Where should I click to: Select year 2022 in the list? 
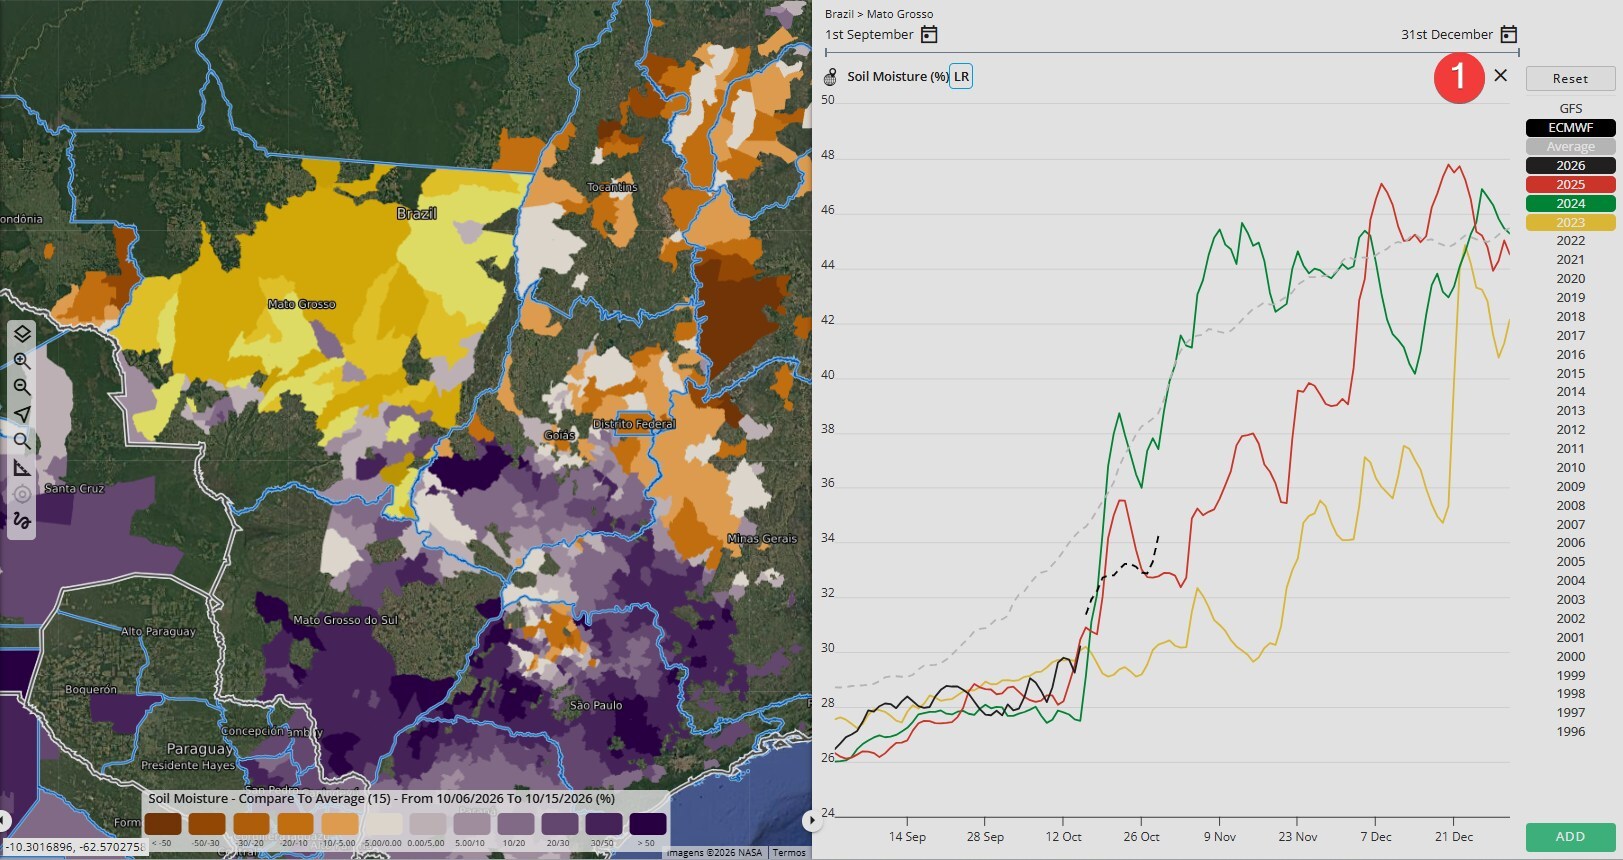click(1571, 241)
